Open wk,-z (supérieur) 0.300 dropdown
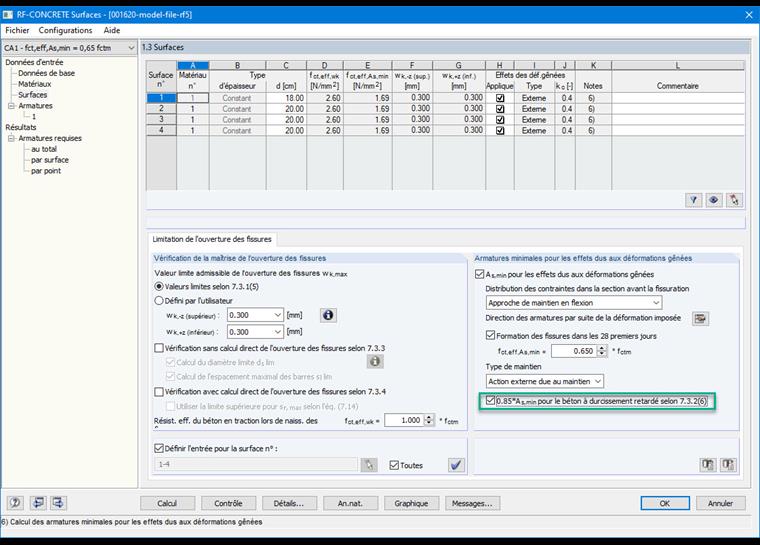Screen dimensions: 760x545 tap(277, 315)
